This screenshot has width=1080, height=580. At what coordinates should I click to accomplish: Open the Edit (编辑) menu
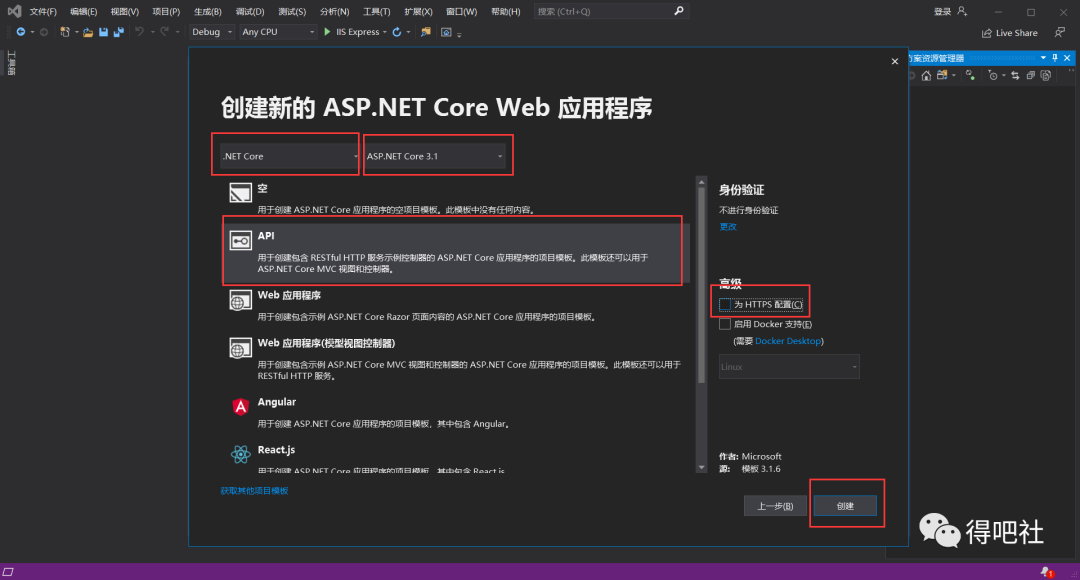pos(83,12)
